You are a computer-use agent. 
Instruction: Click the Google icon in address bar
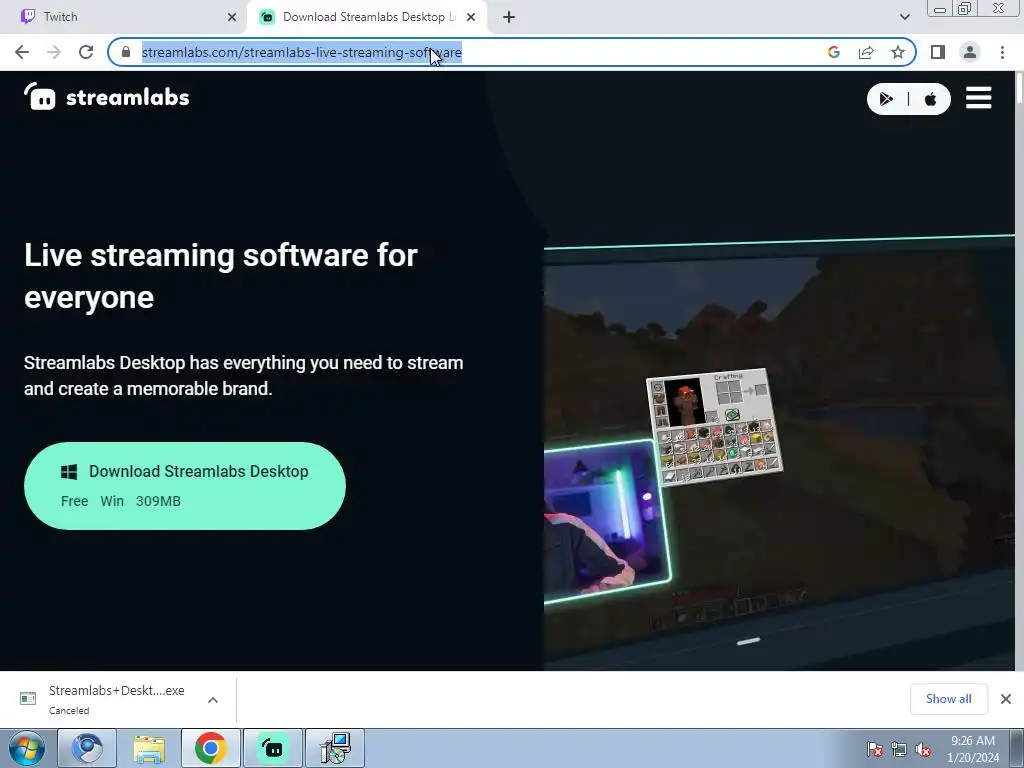[x=833, y=52]
